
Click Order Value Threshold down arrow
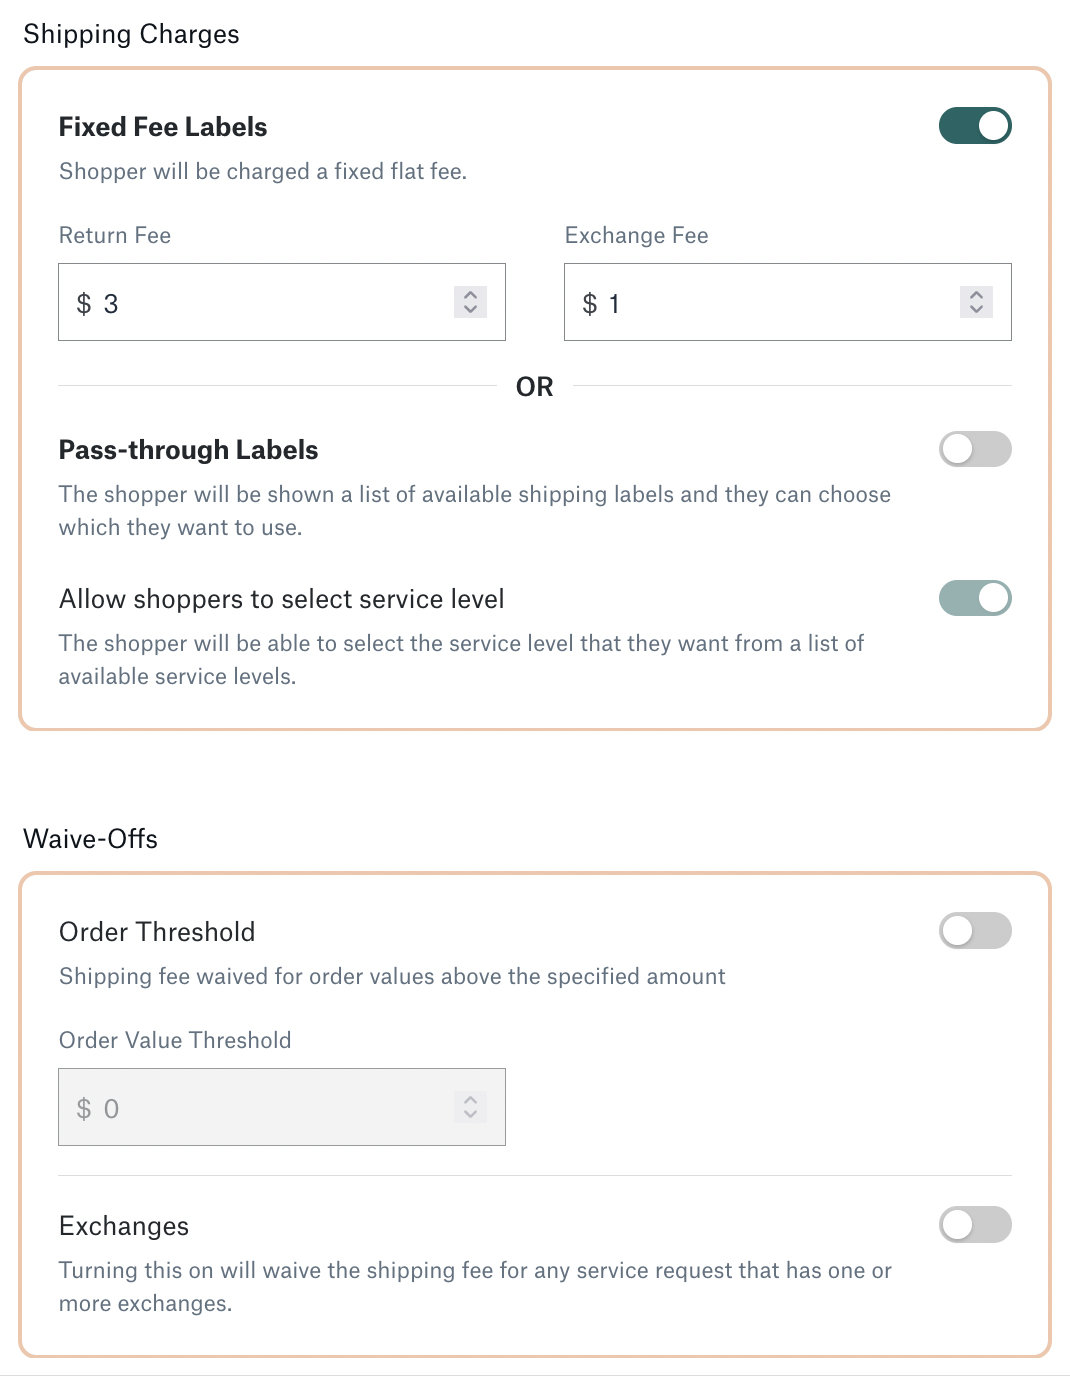click(470, 1114)
